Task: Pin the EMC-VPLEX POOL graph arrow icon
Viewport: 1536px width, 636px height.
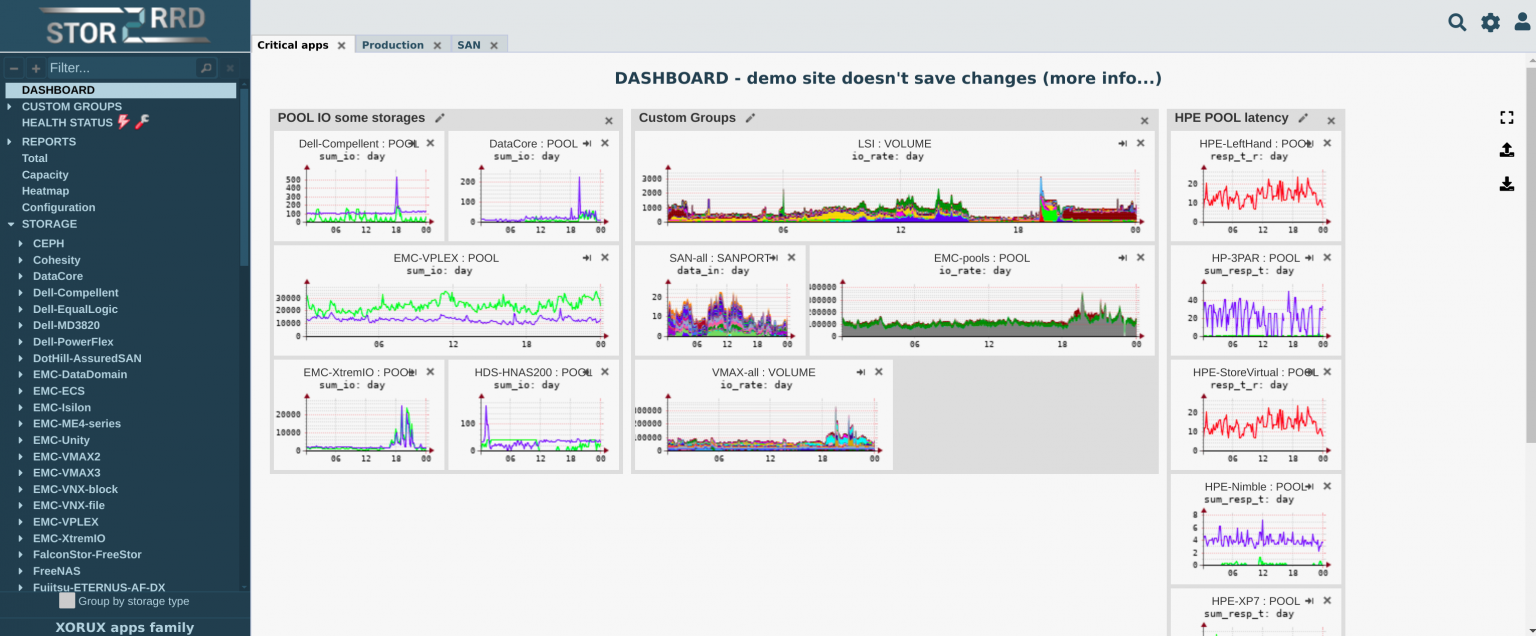Action: (x=587, y=257)
